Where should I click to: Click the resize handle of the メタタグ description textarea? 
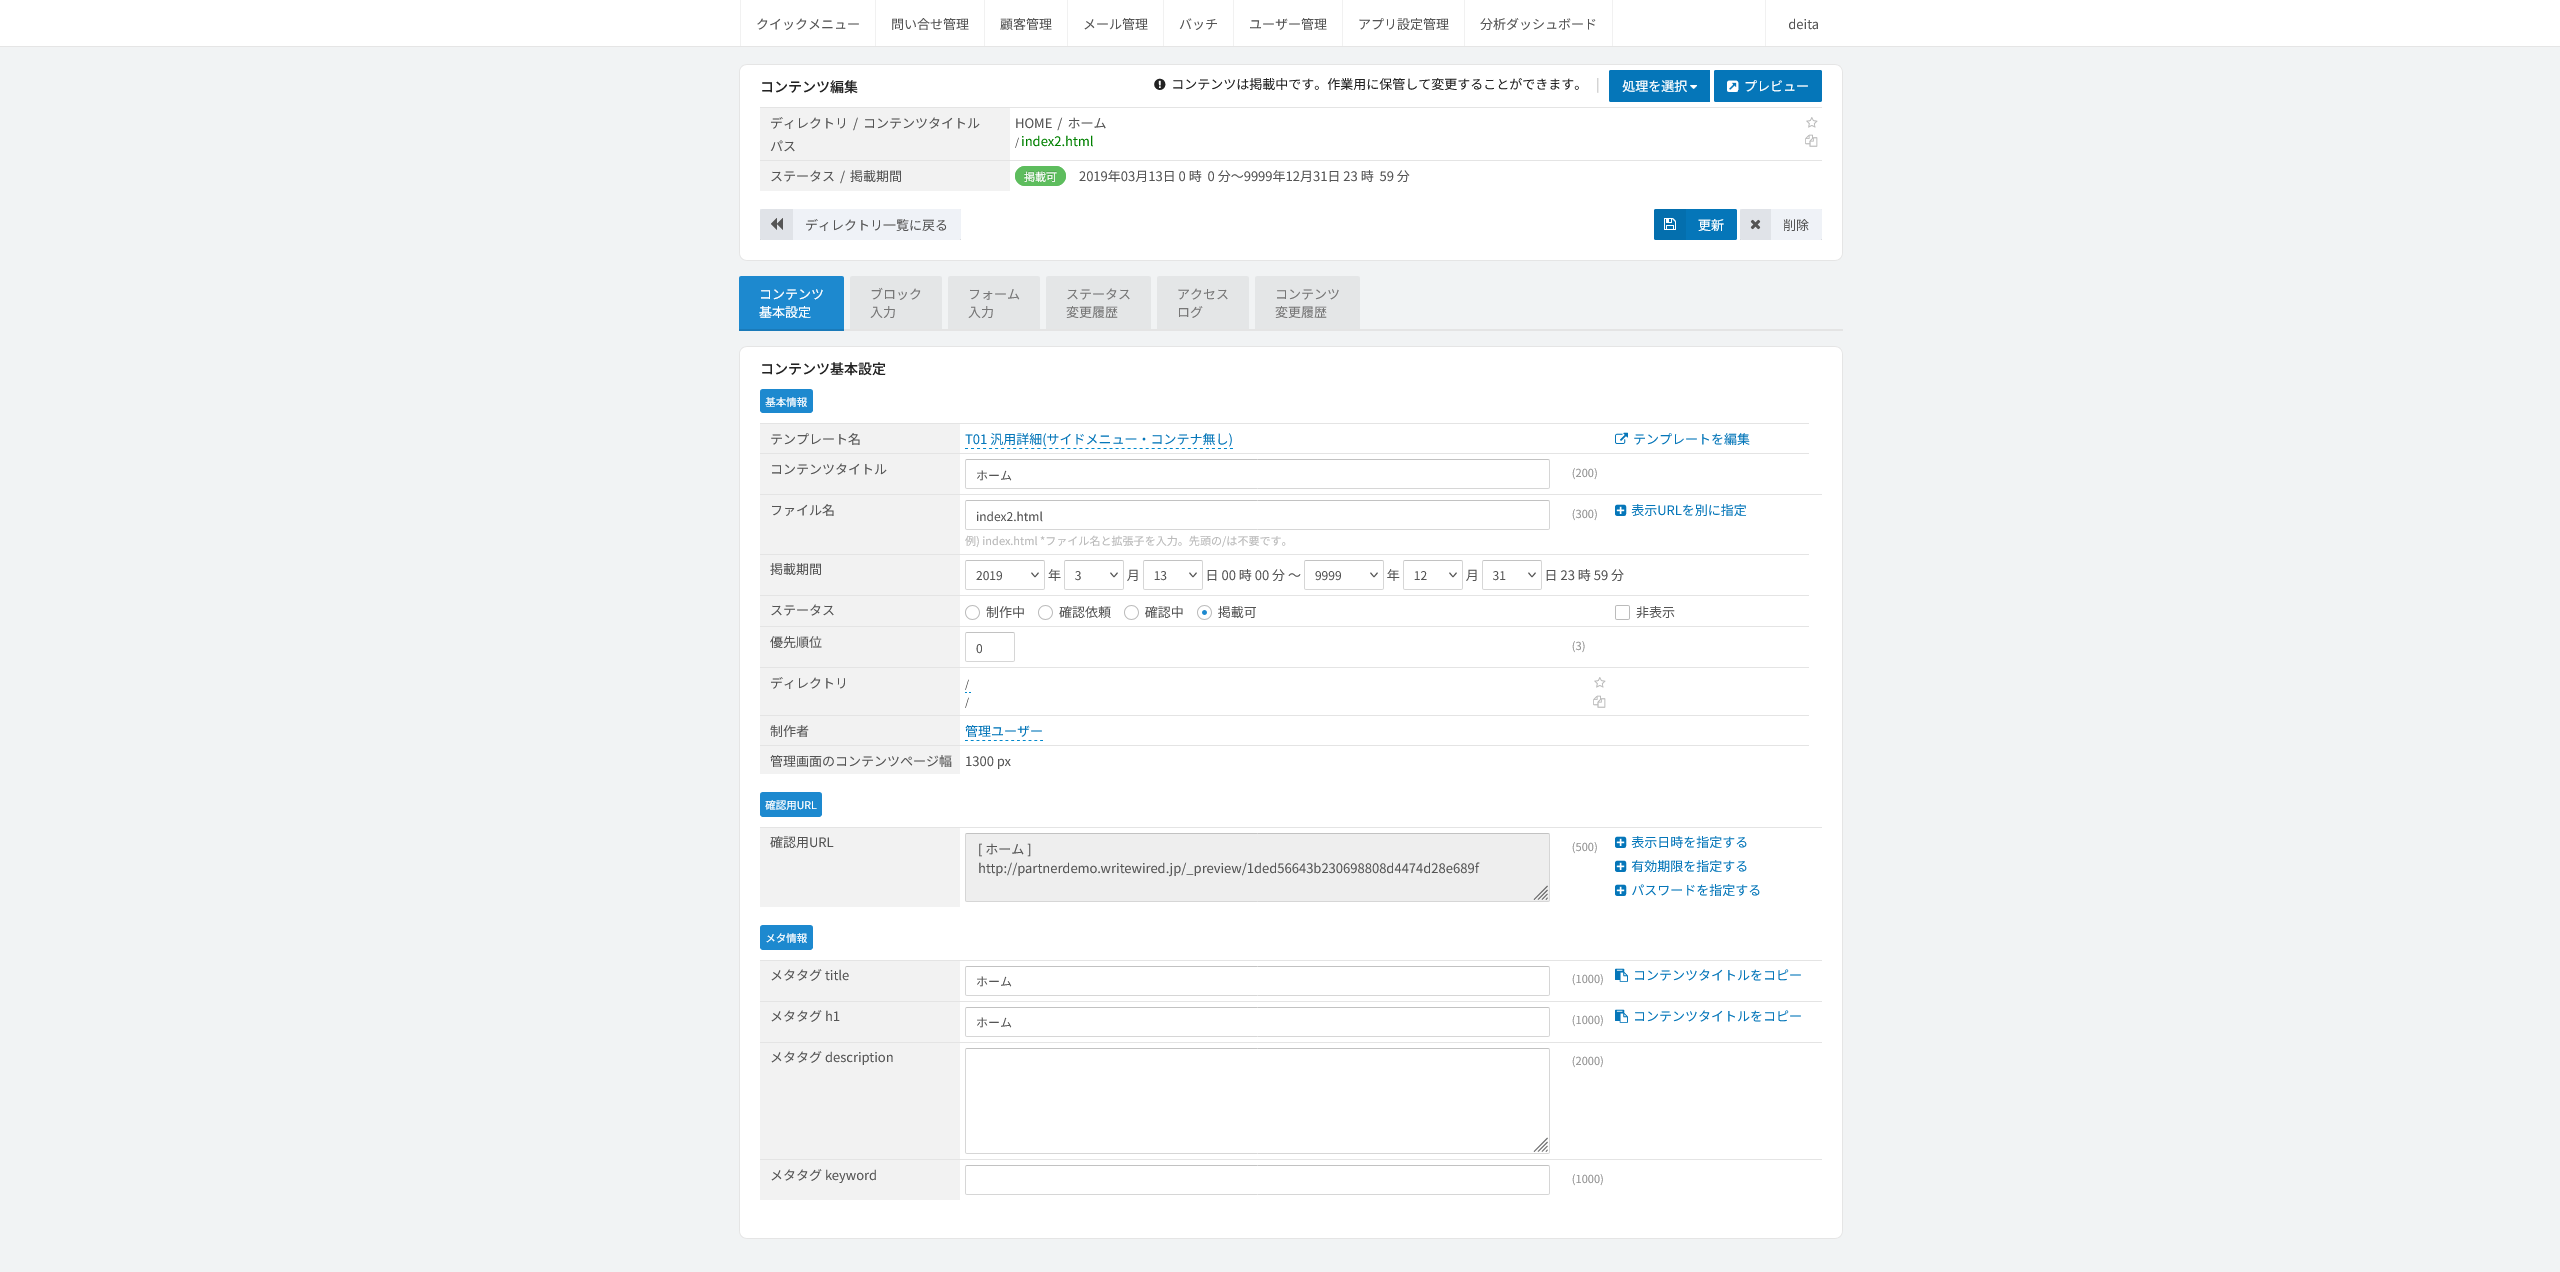(x=1541, y=1145)
